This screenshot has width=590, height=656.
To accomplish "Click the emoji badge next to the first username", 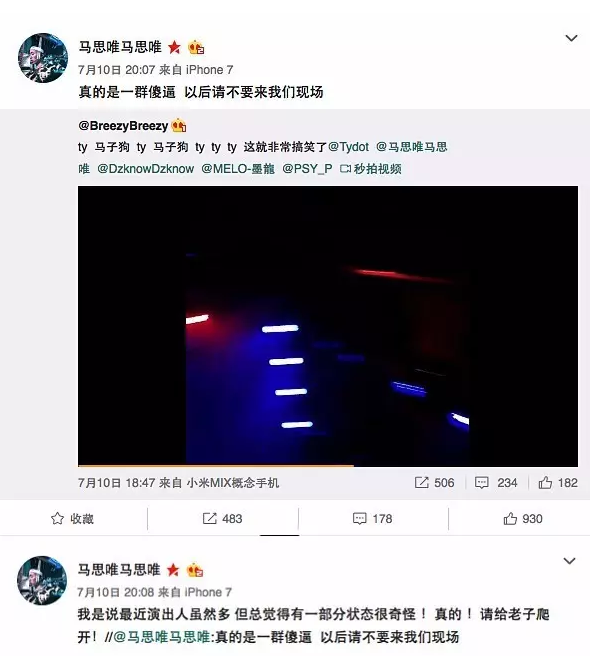I will pos(196,48).
